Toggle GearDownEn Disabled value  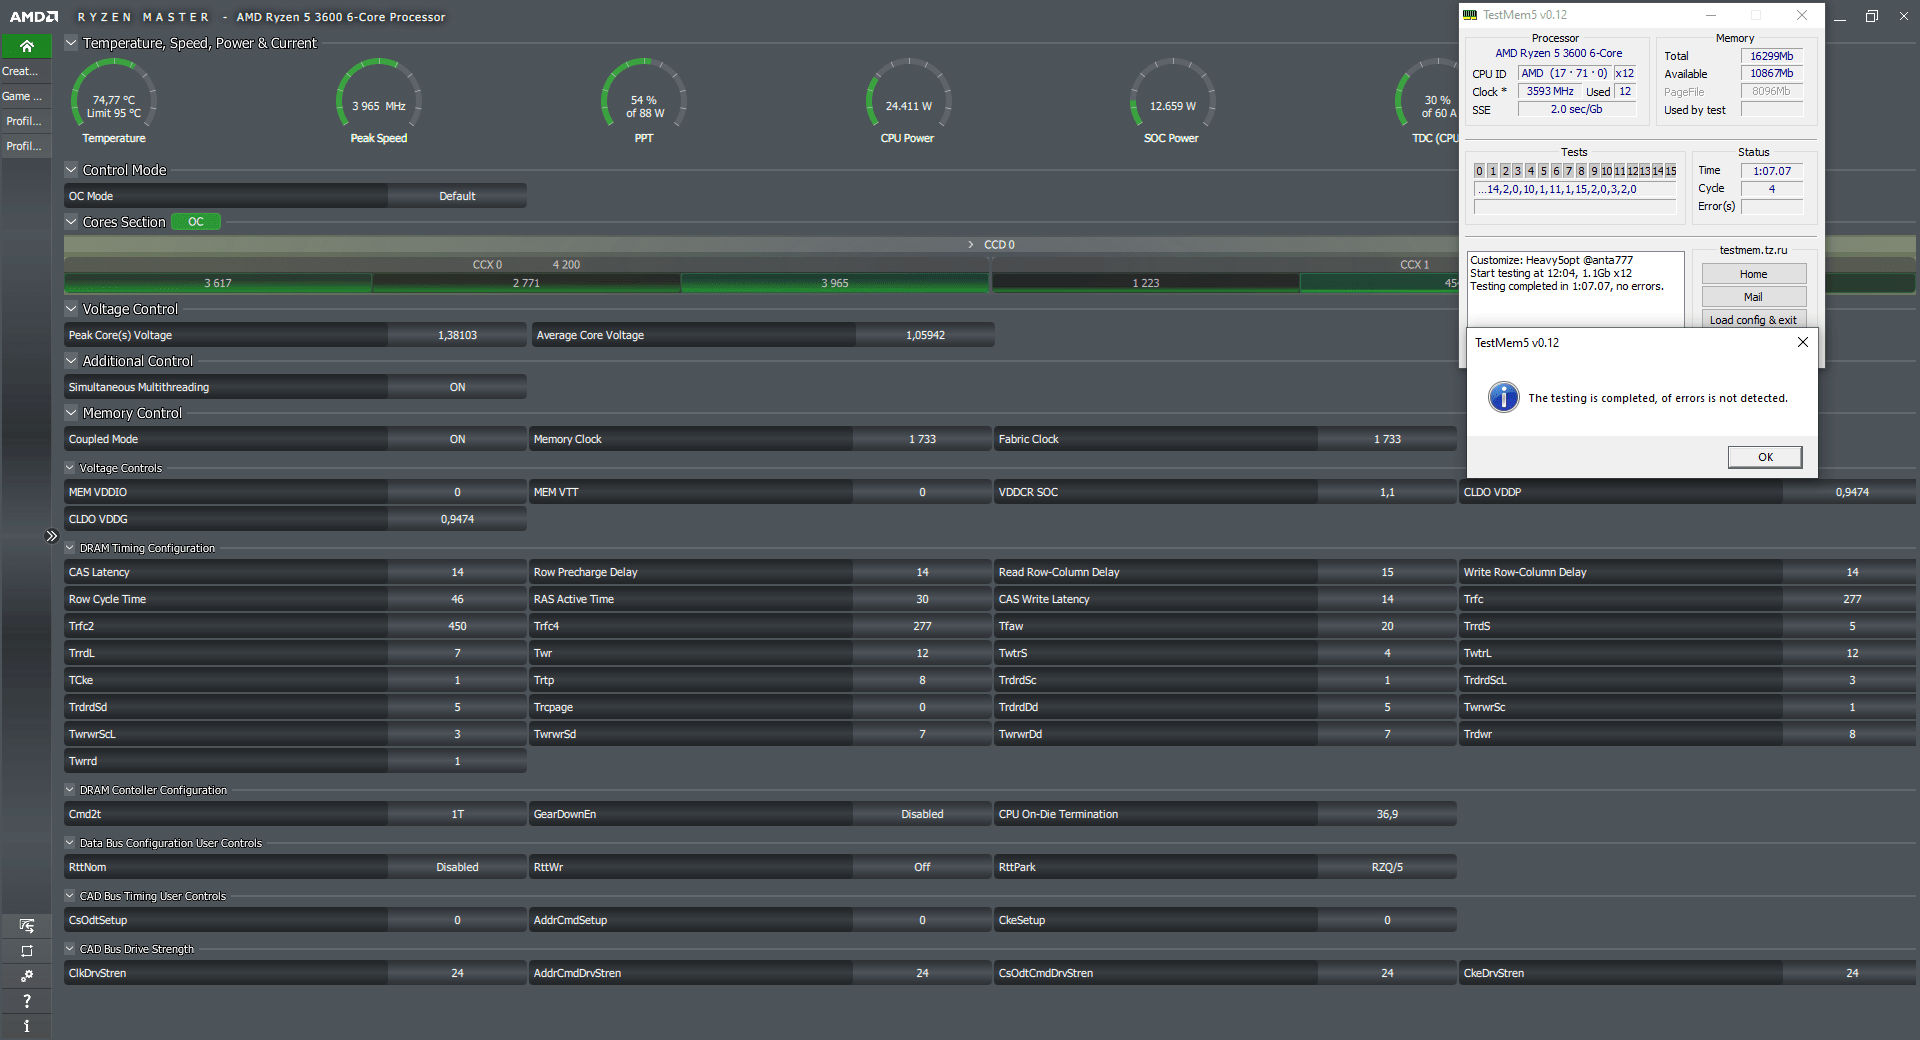point(922,814)
